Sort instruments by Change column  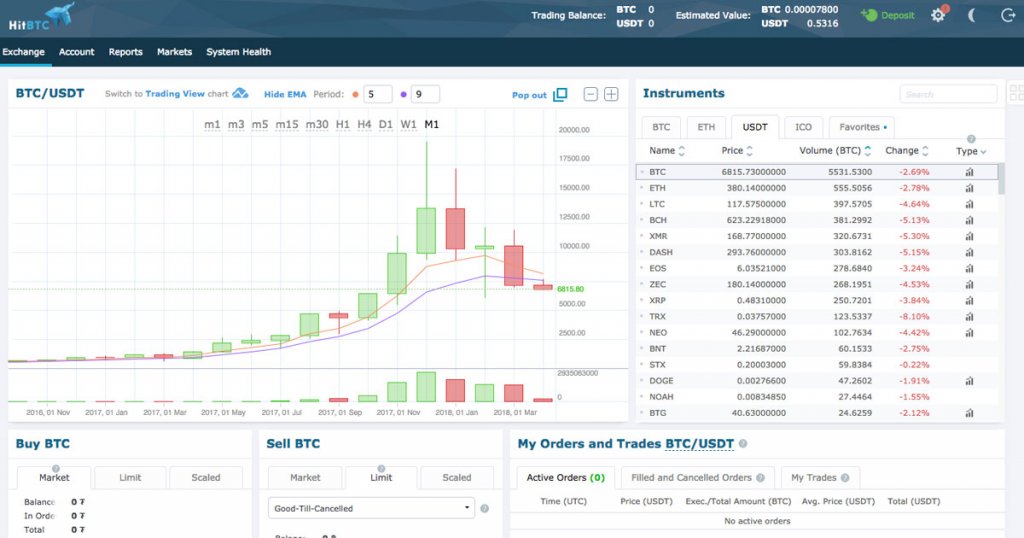(907, 151)
